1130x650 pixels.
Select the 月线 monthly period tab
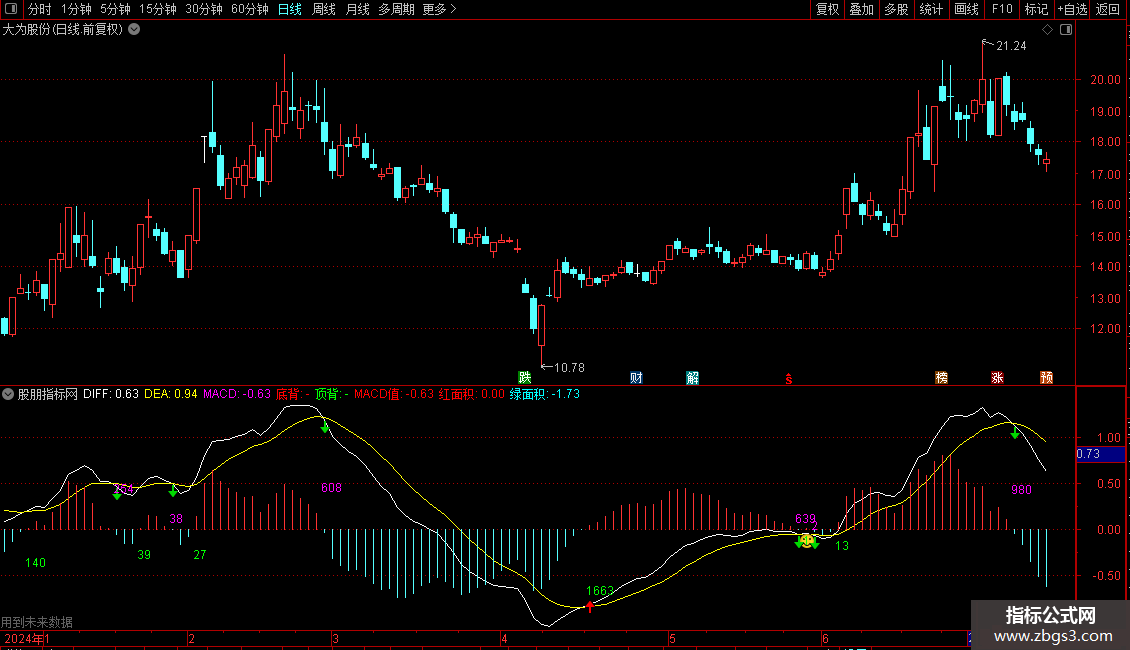click(x=357, y=9)
